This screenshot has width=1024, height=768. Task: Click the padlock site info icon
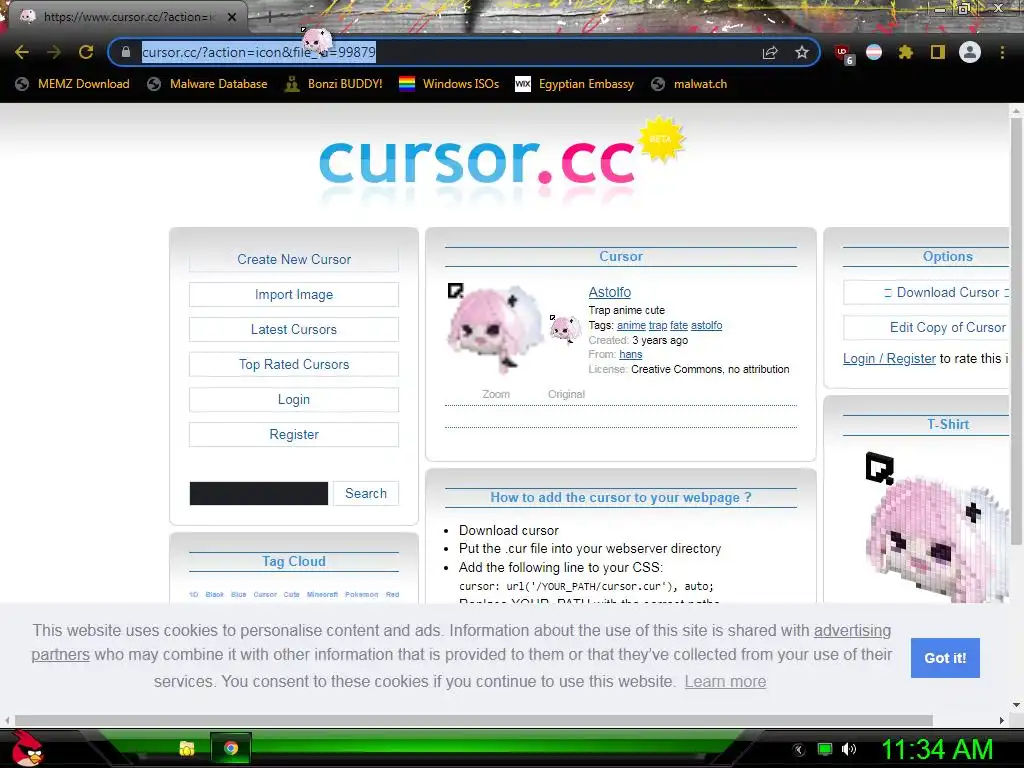pos(126,52)
